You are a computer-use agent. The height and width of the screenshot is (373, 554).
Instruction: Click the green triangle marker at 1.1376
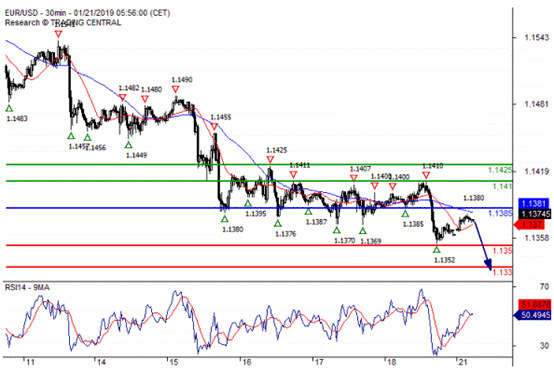tap(278, 223)
